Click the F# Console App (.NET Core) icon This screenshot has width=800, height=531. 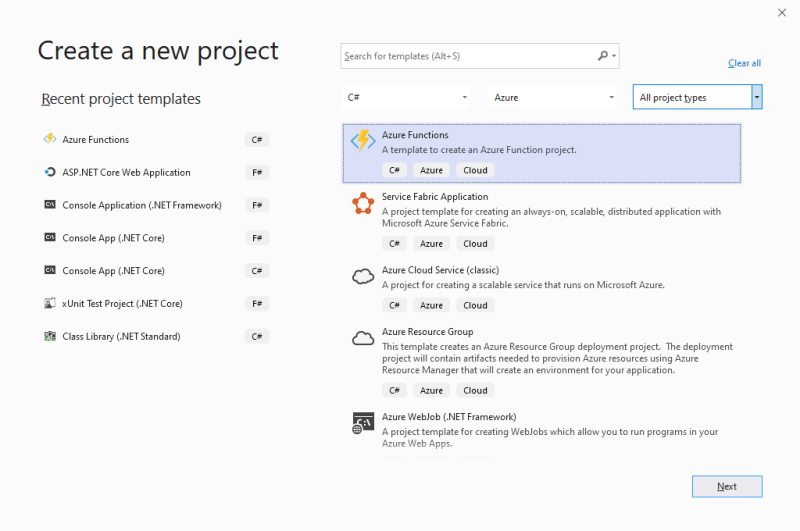tap(49, 237)
